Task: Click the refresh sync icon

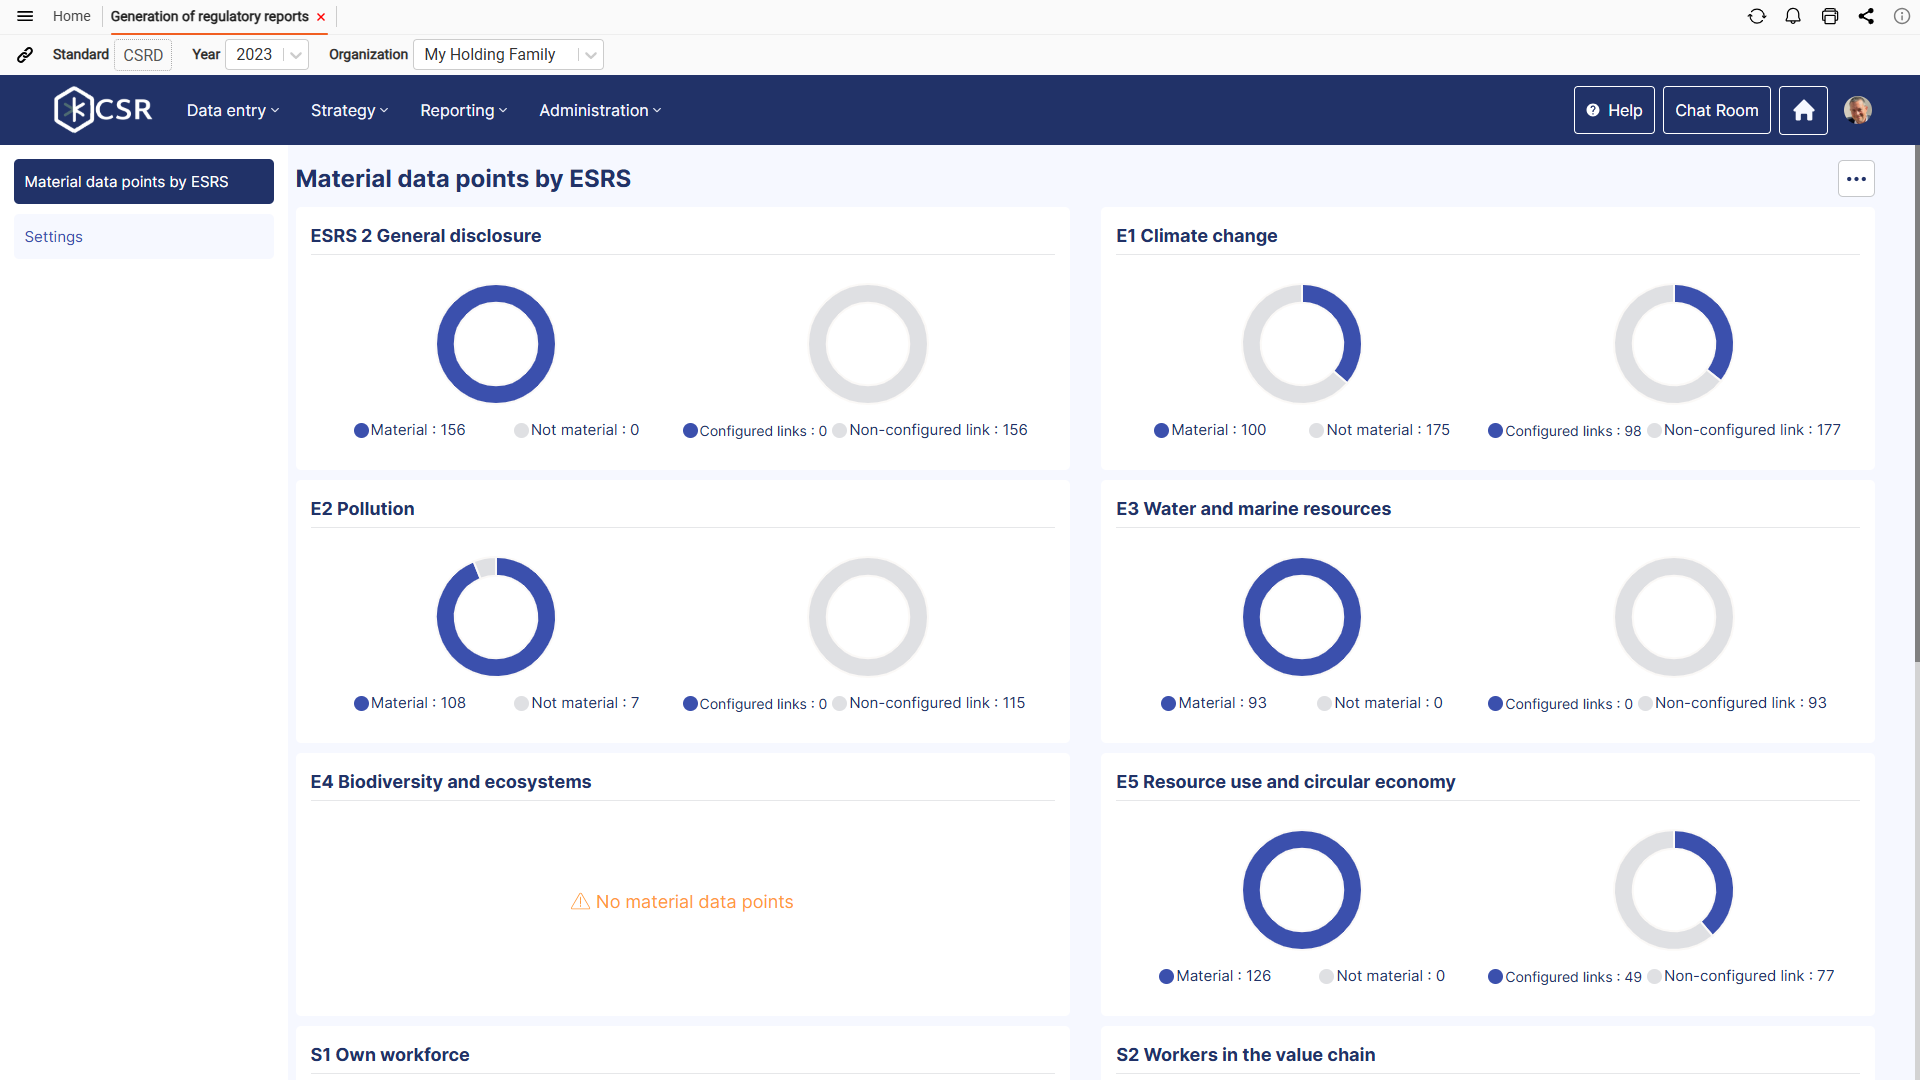Action: point(1757,16)
